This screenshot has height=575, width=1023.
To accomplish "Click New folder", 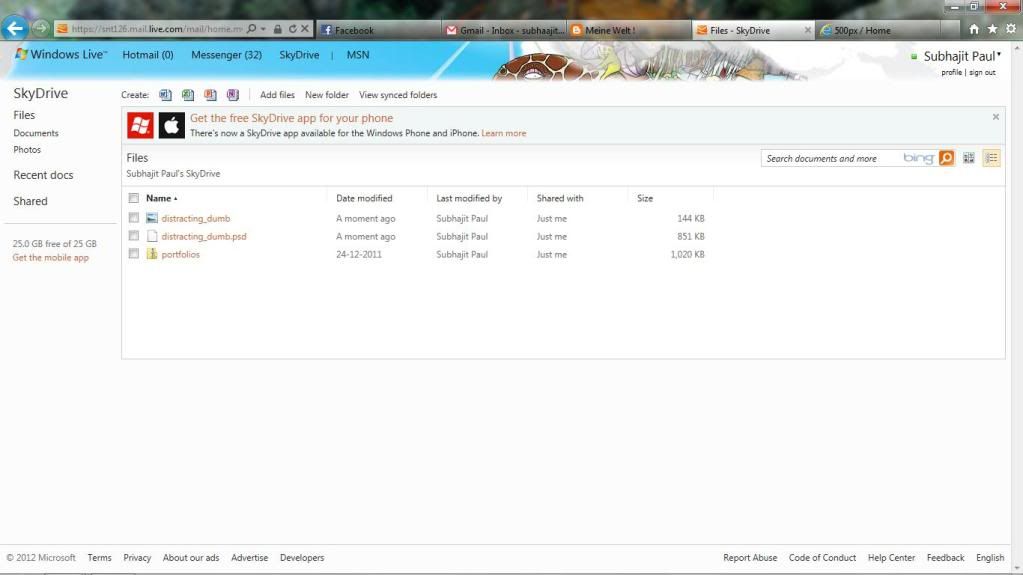I will tap(327, 95).
